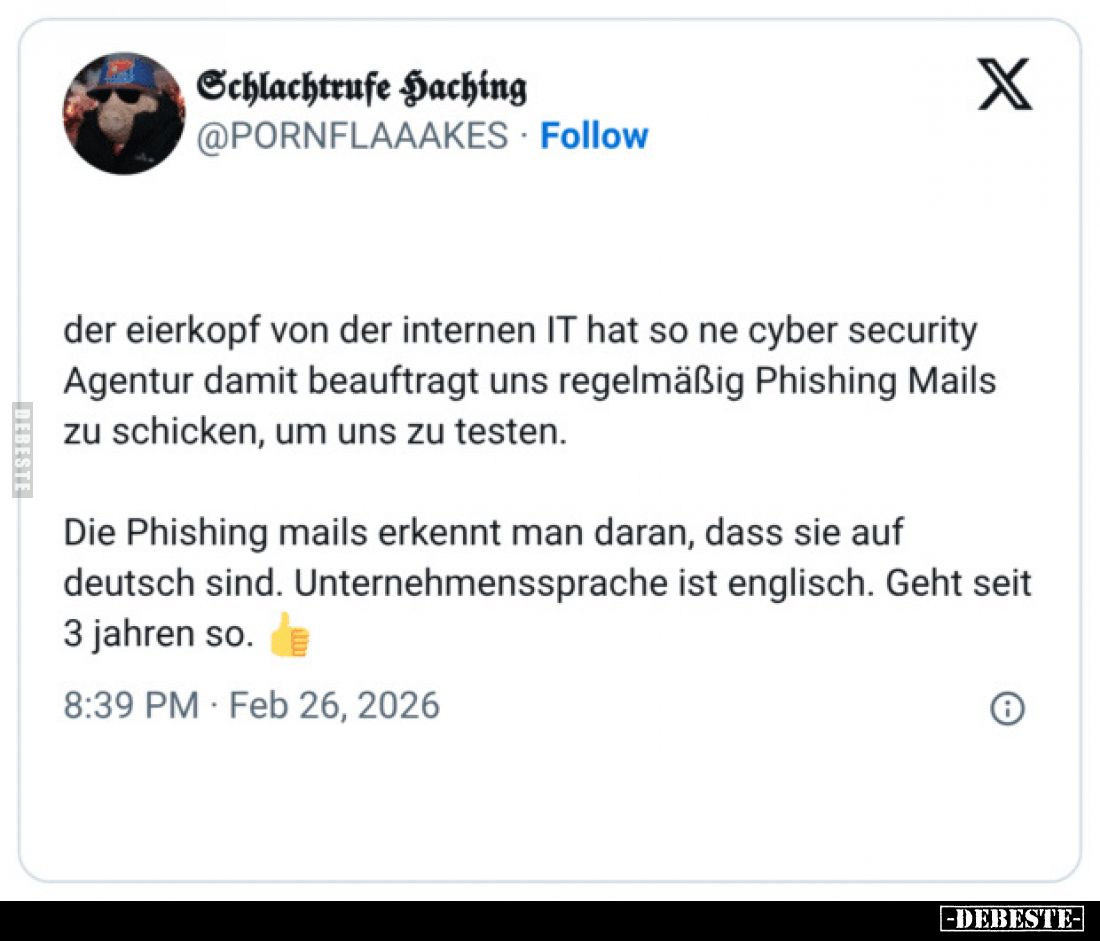Open the timestamp Feb 26, 2026
This screenshot has height=941, width=1100.
tap(333, 706)
